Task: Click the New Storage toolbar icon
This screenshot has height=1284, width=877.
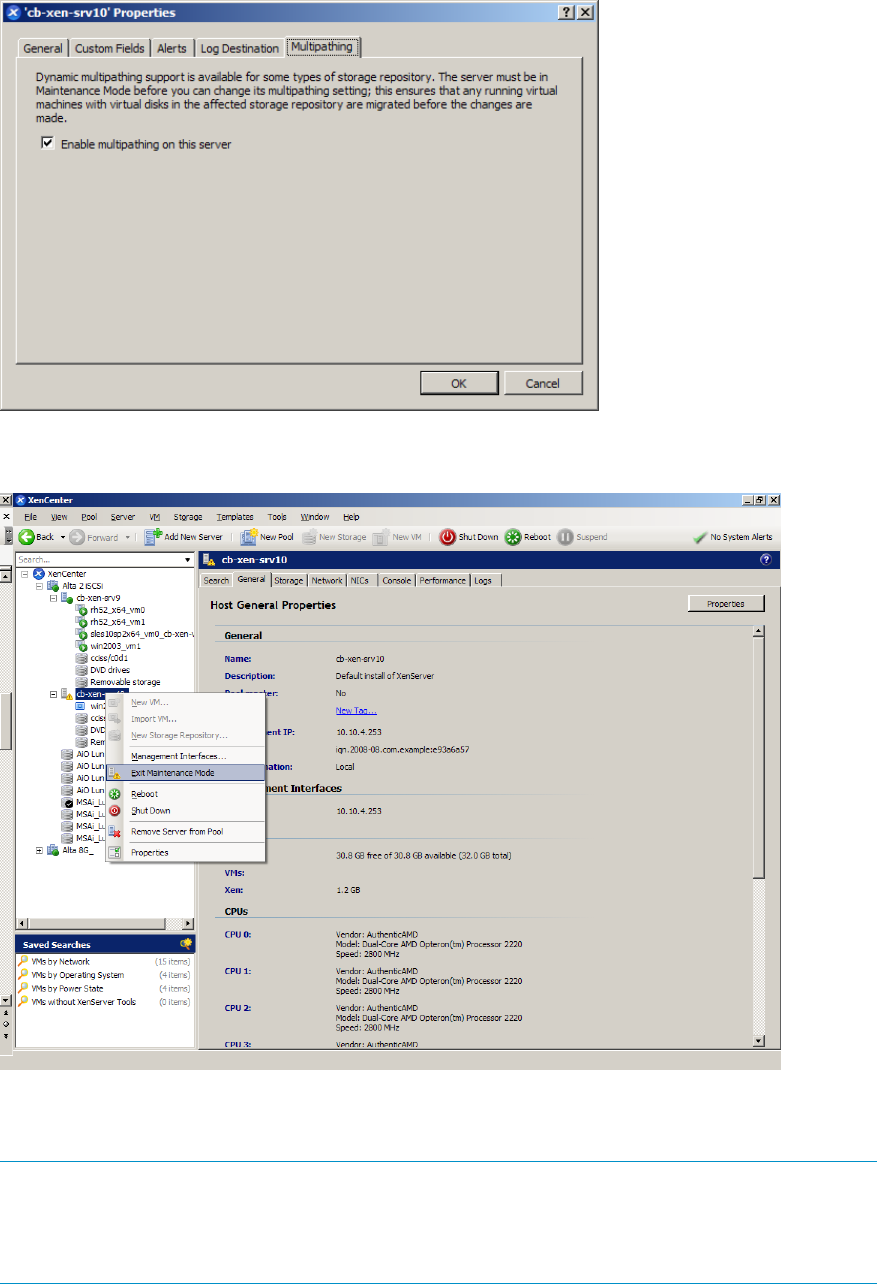Action: 310,537
